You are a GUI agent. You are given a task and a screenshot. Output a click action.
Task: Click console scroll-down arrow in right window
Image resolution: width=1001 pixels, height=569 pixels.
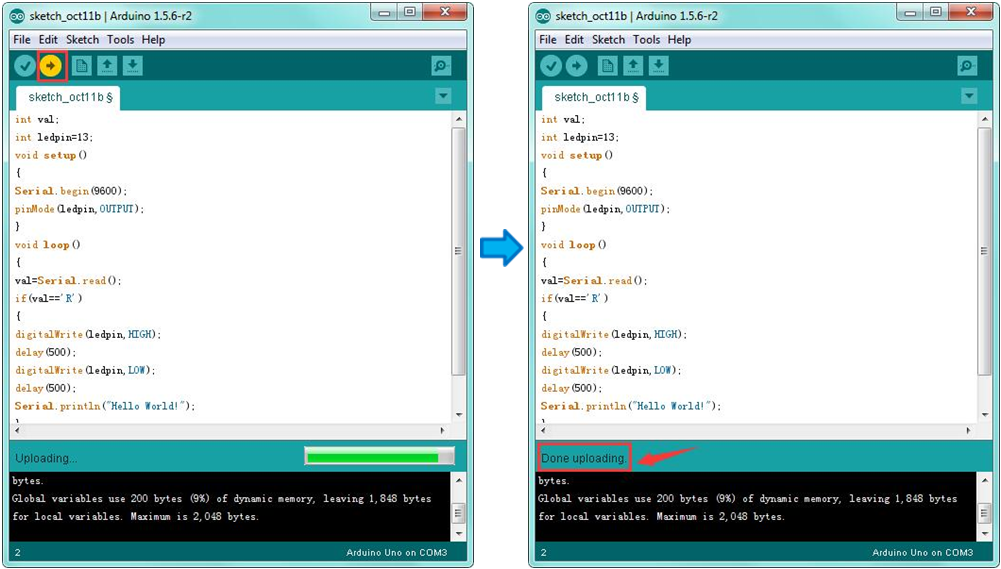(x=984, y=533)
